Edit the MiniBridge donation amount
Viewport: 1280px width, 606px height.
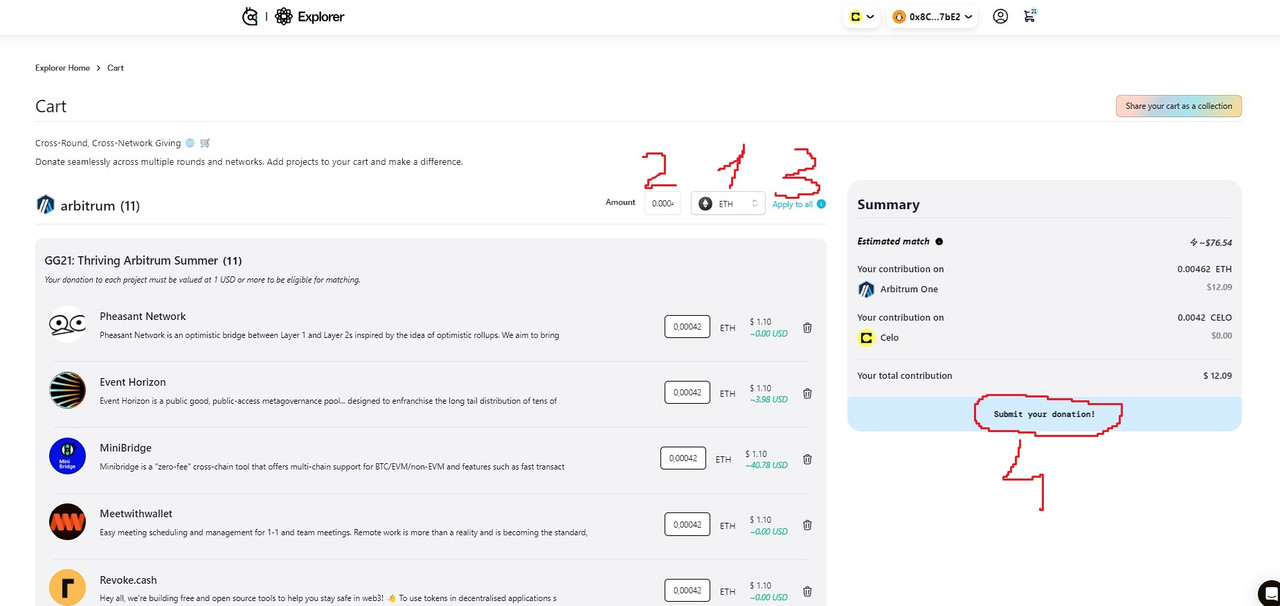(x=683, y=458)
